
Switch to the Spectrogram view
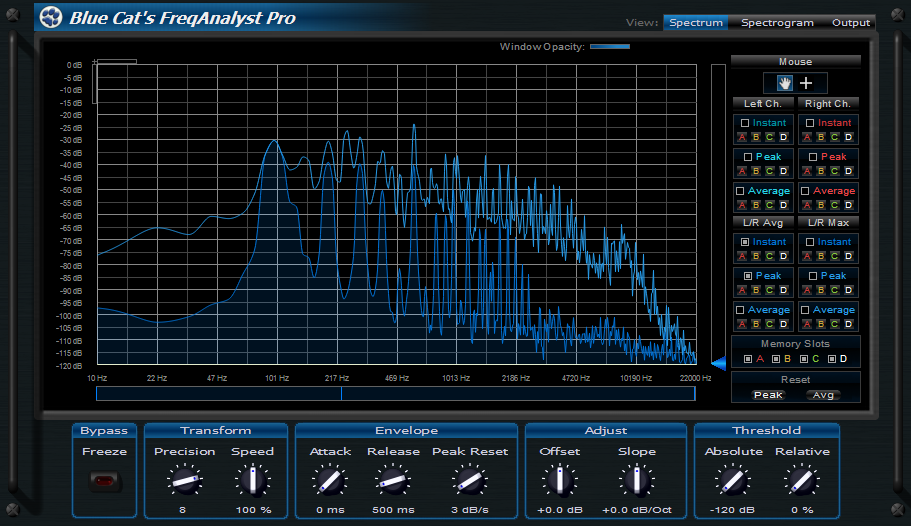click(x=777, y=23)
